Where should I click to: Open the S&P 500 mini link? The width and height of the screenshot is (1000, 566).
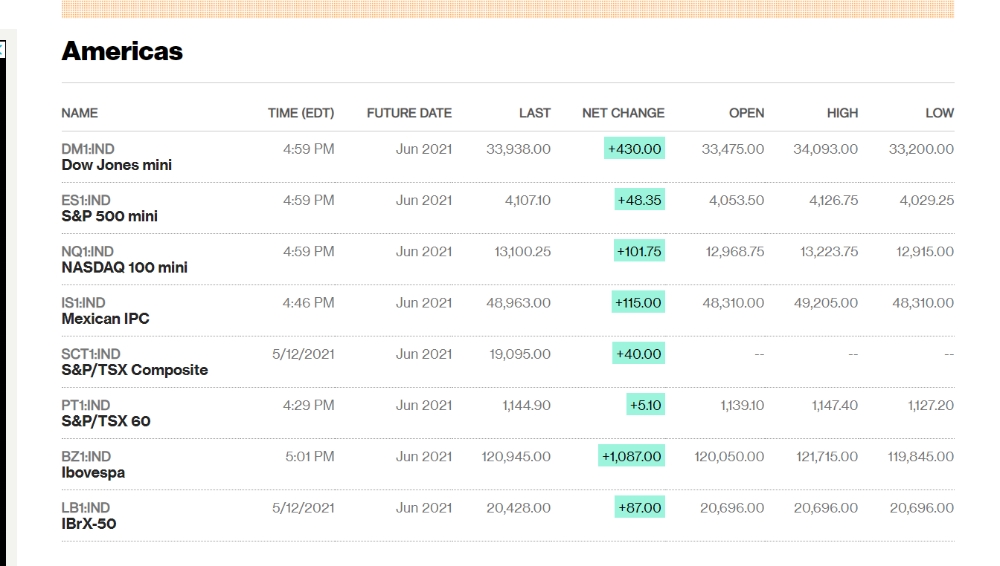110,216
